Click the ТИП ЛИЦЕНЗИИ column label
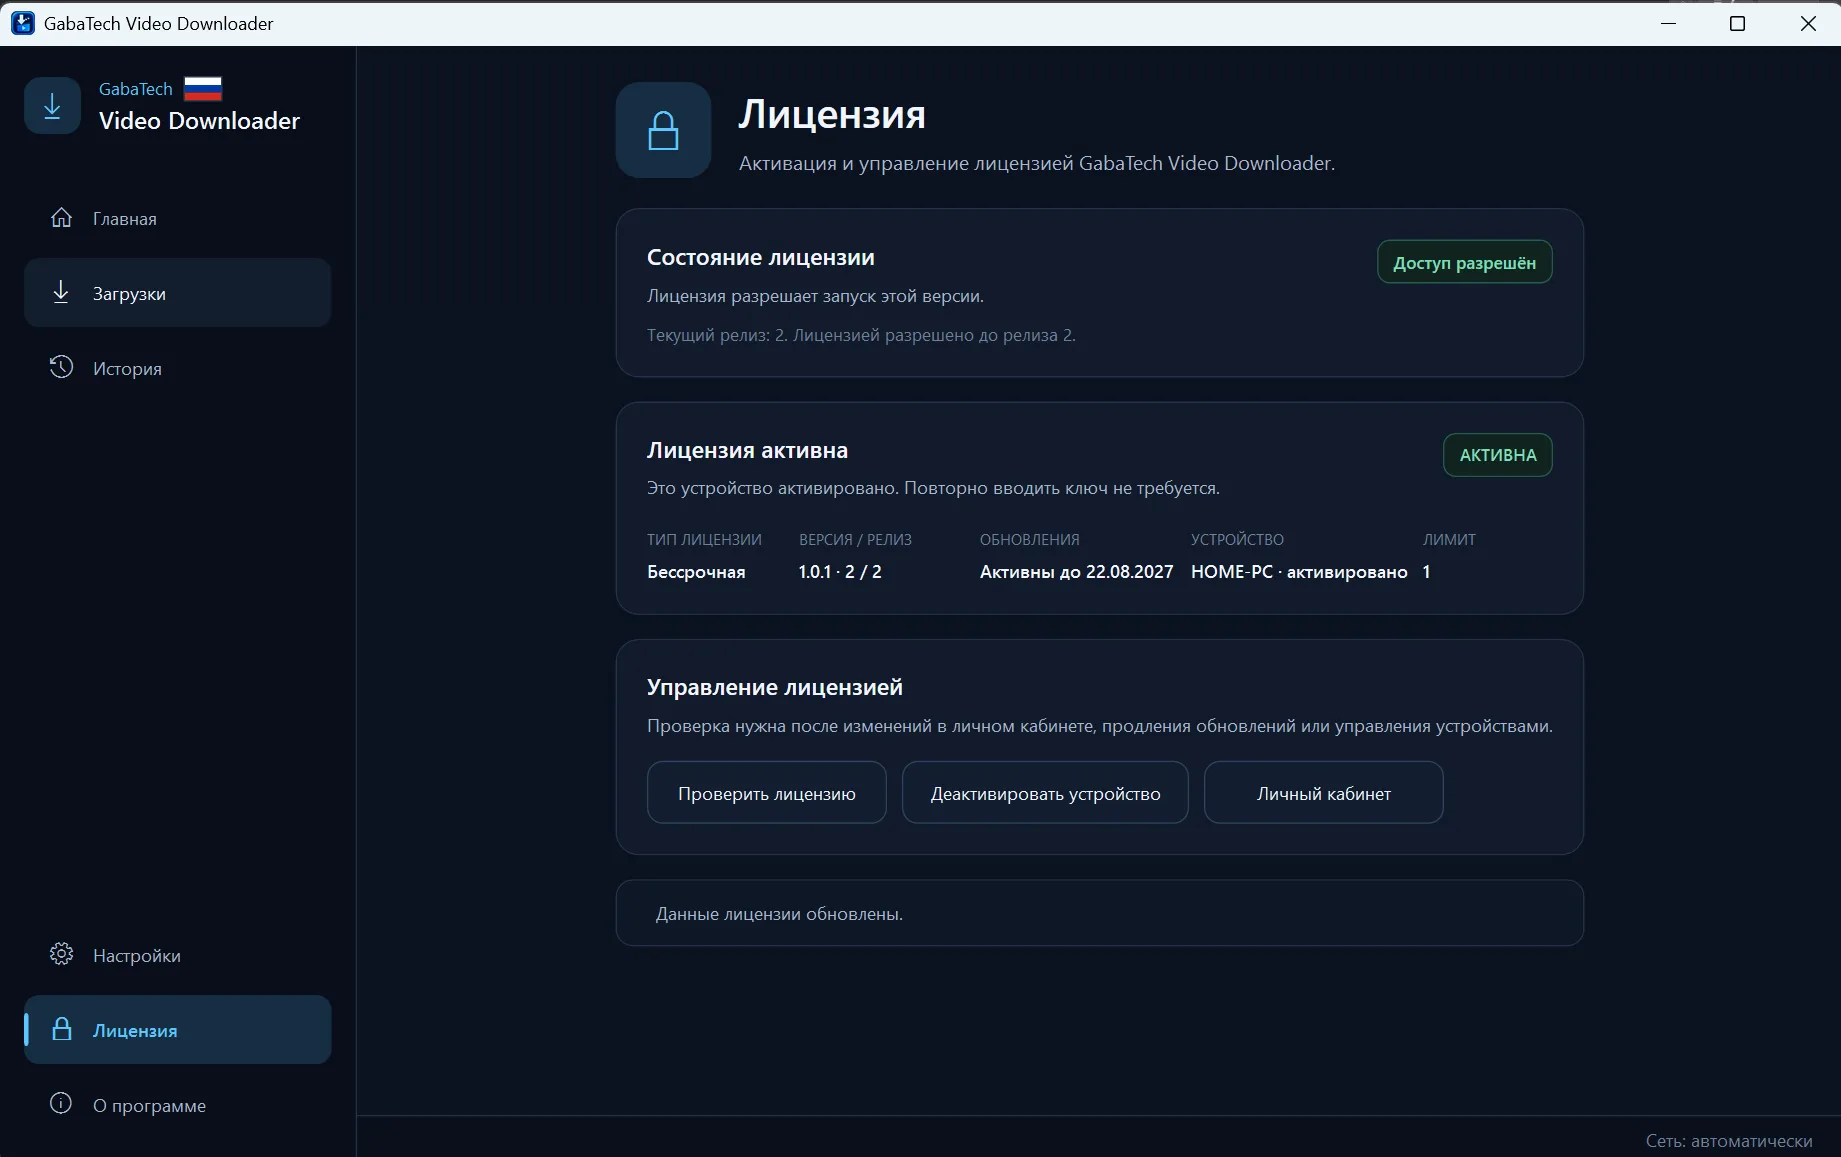Image resolution: width=1841 pixels, height=1157 pixels. pyautogui.click(x=704, y=540)
